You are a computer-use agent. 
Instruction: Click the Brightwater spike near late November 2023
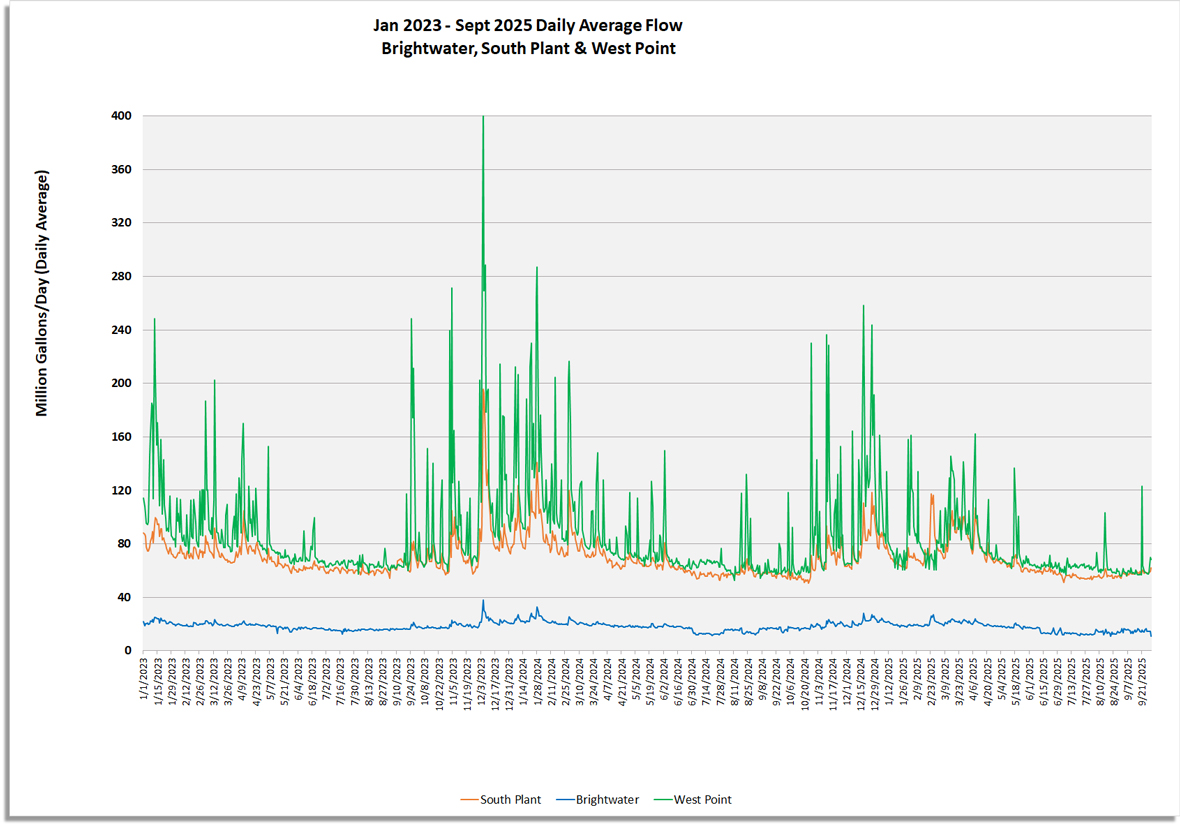pos(484,600)
